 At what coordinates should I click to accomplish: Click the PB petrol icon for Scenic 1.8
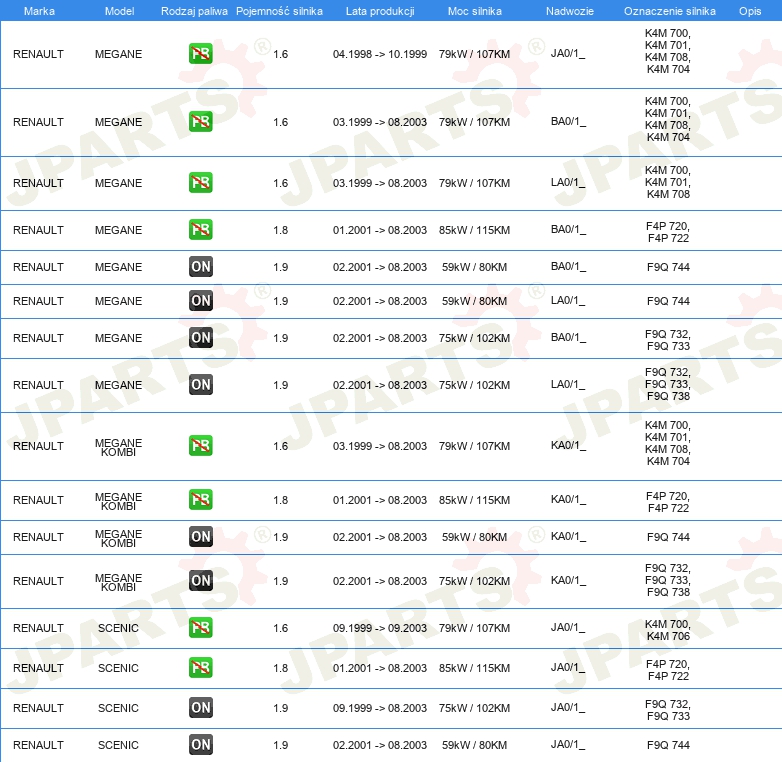[x=200, y=667]
